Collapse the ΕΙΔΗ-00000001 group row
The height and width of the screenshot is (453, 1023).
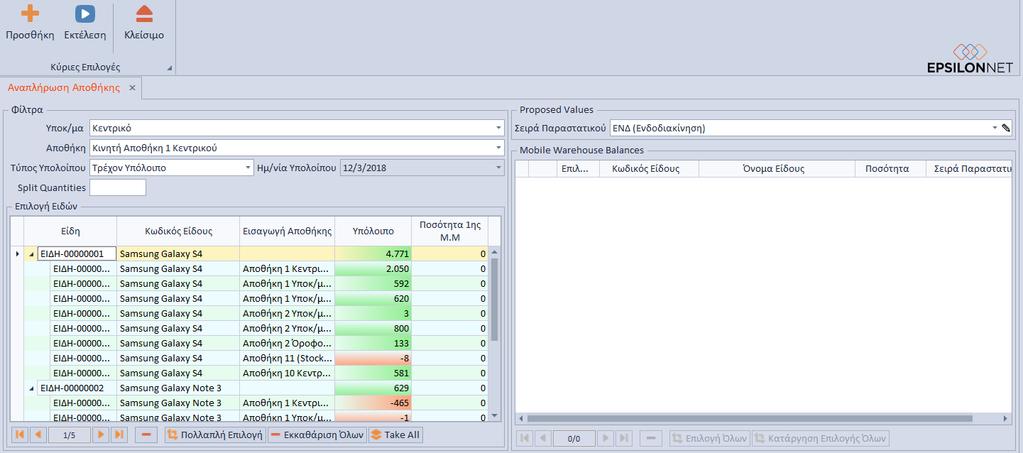[x=31, y=253]
